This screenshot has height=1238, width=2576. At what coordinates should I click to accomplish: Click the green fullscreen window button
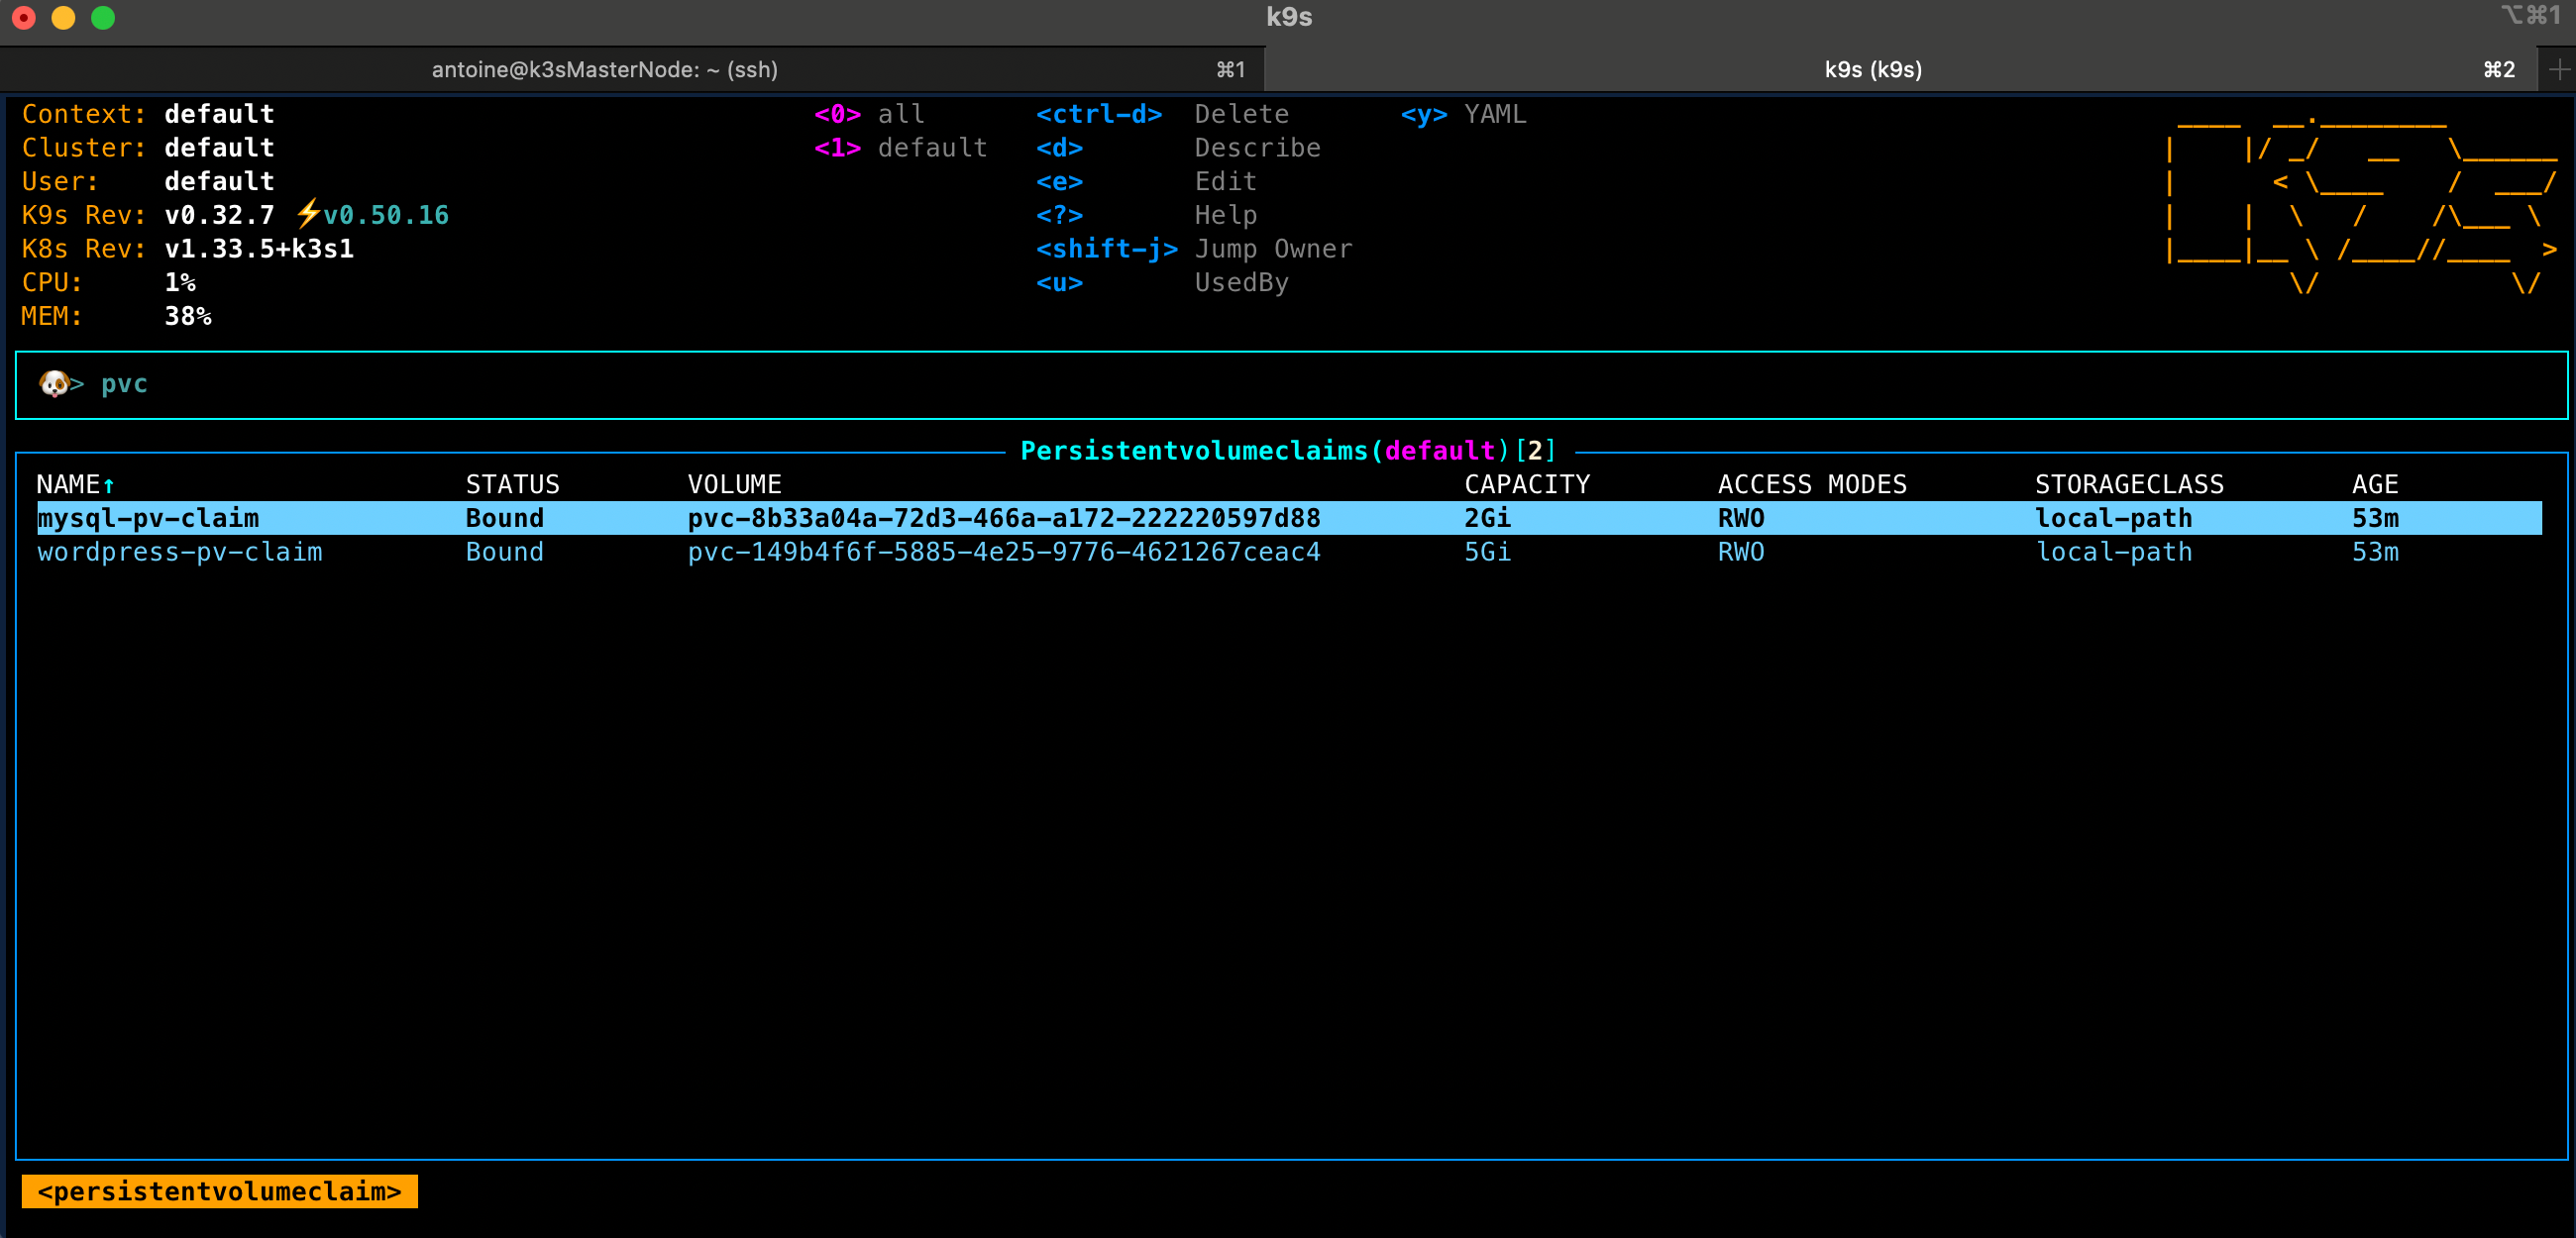click(103, 17)
